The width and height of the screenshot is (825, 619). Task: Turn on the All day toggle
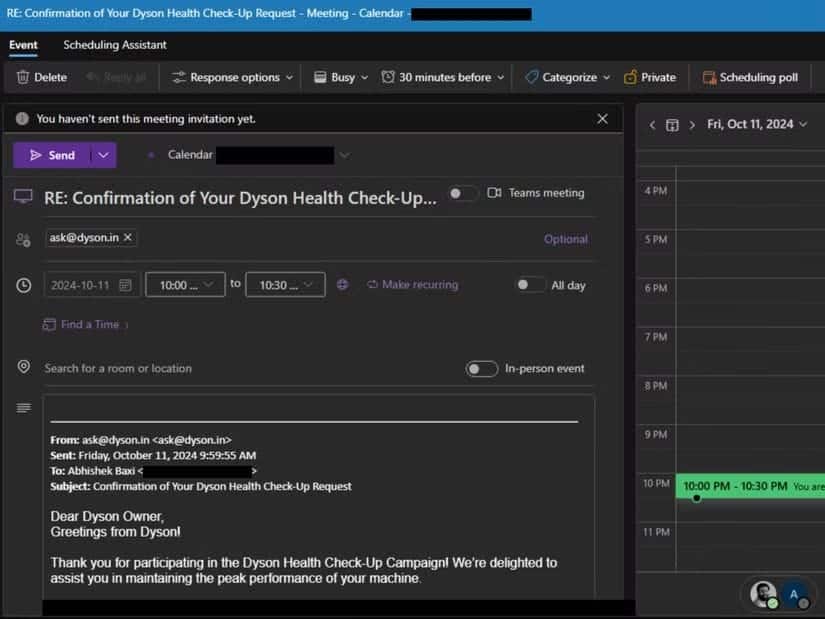click(530, 285)
